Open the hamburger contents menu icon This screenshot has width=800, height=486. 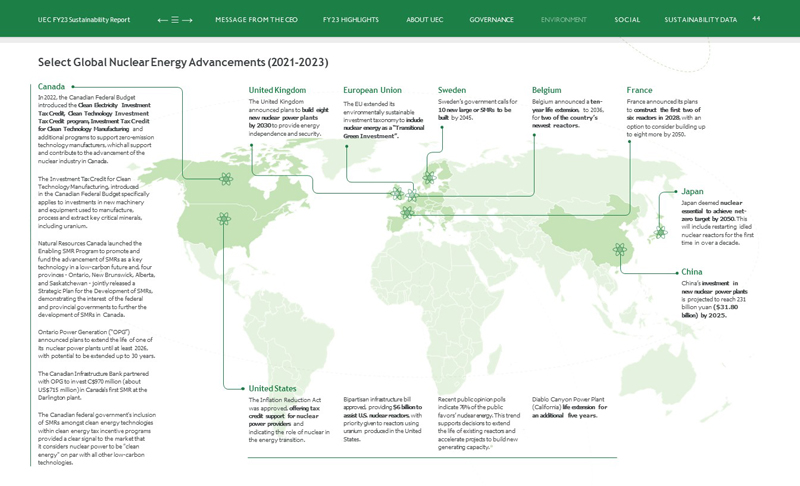coord(175,20)
